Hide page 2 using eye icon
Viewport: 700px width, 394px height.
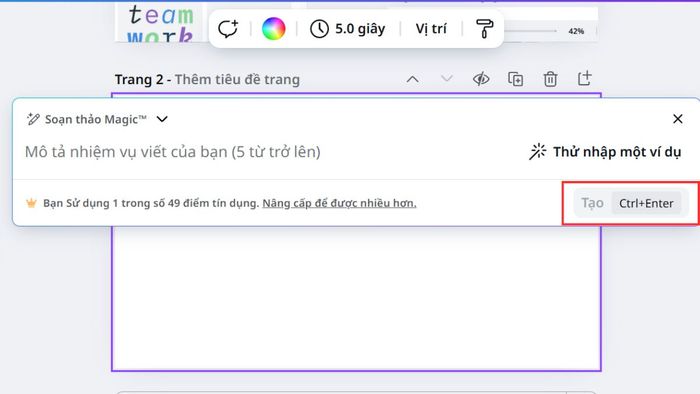click(x=481, y=79)
